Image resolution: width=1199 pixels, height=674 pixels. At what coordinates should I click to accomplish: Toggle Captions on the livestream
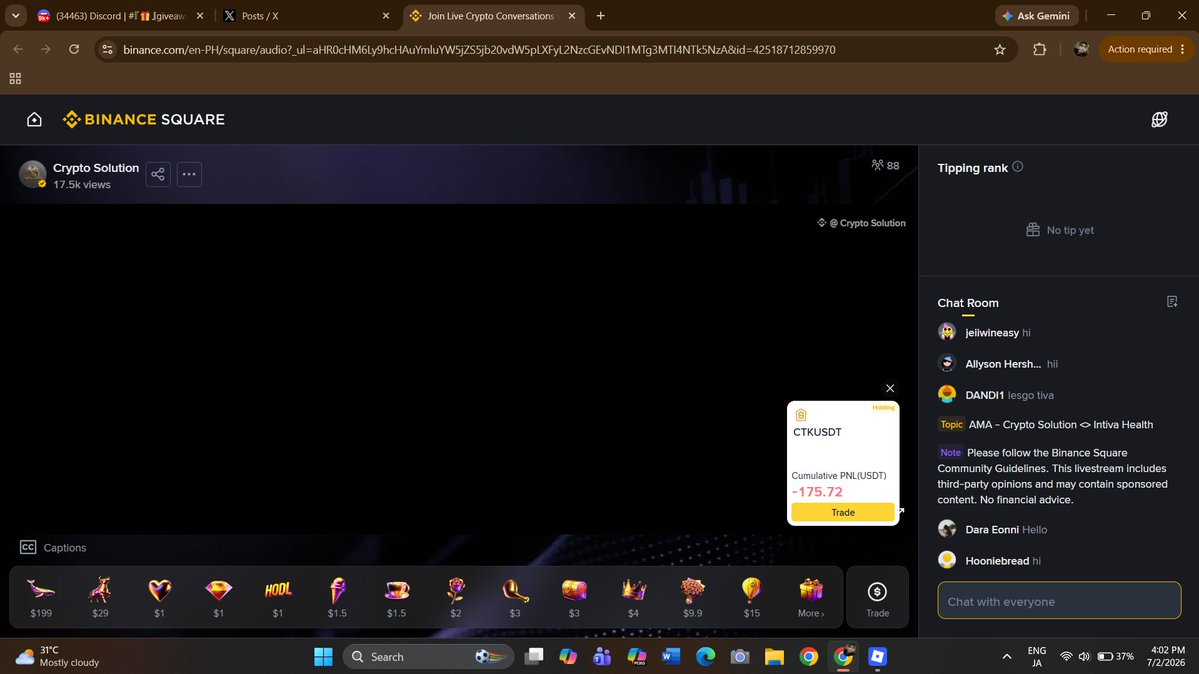53,548
